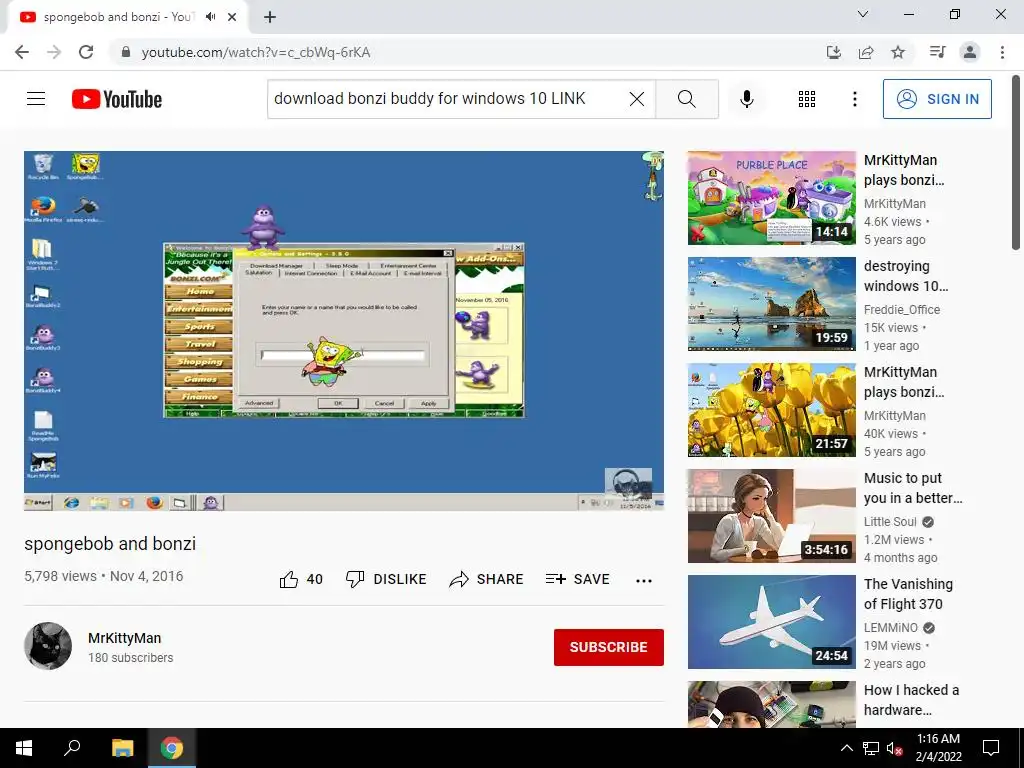The image size is (1024, 768).
Task: Reload the page with refresh icon
Action: (86, 52)
